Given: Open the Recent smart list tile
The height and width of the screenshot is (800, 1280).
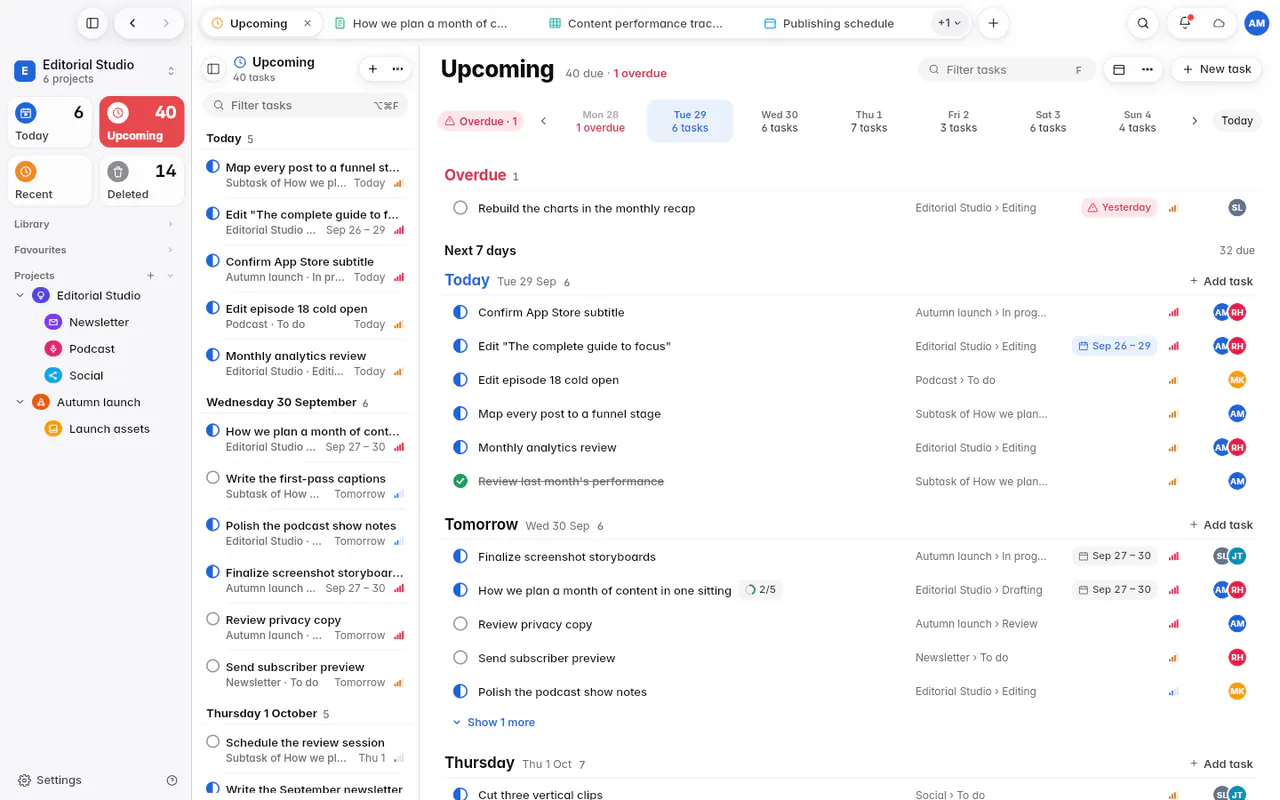Looking at the screenshot, I should [50, 180].
